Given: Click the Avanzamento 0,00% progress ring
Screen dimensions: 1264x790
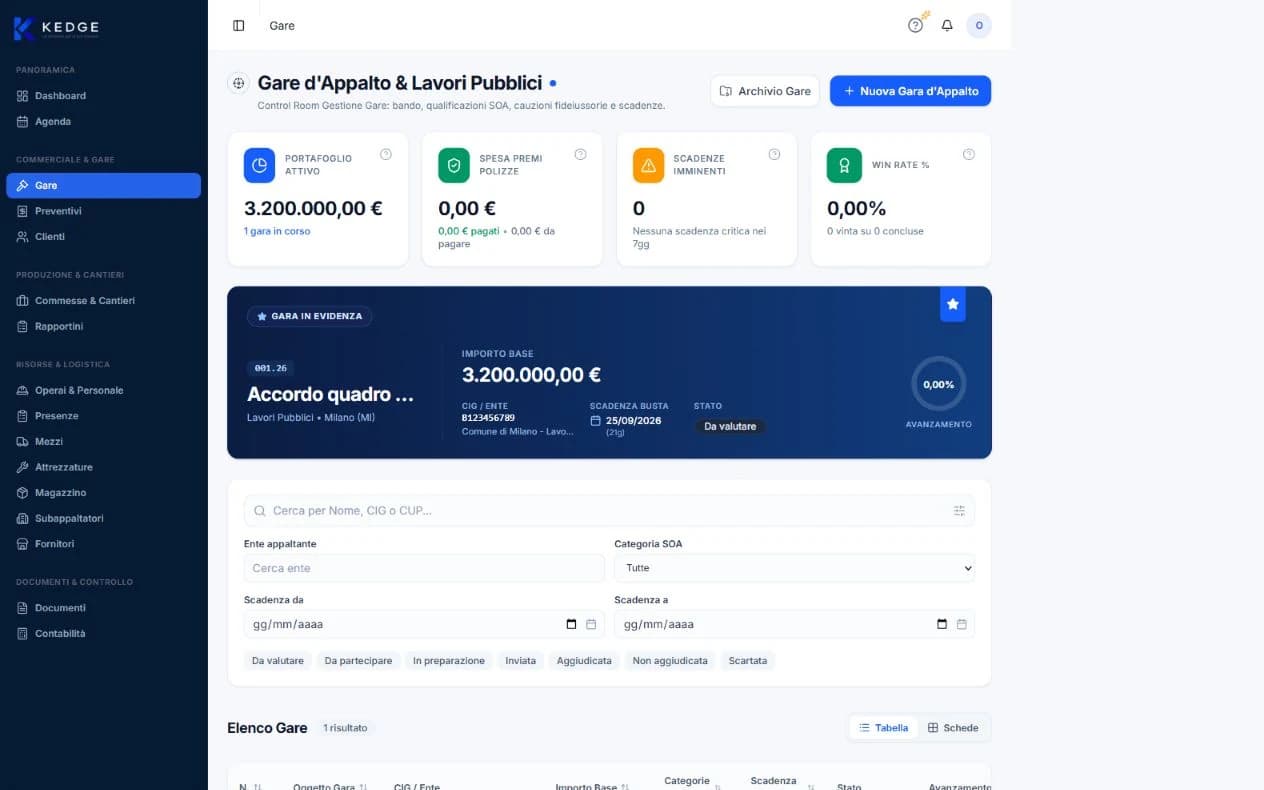Looking at the screenshot, I should [x=938, y=384].
